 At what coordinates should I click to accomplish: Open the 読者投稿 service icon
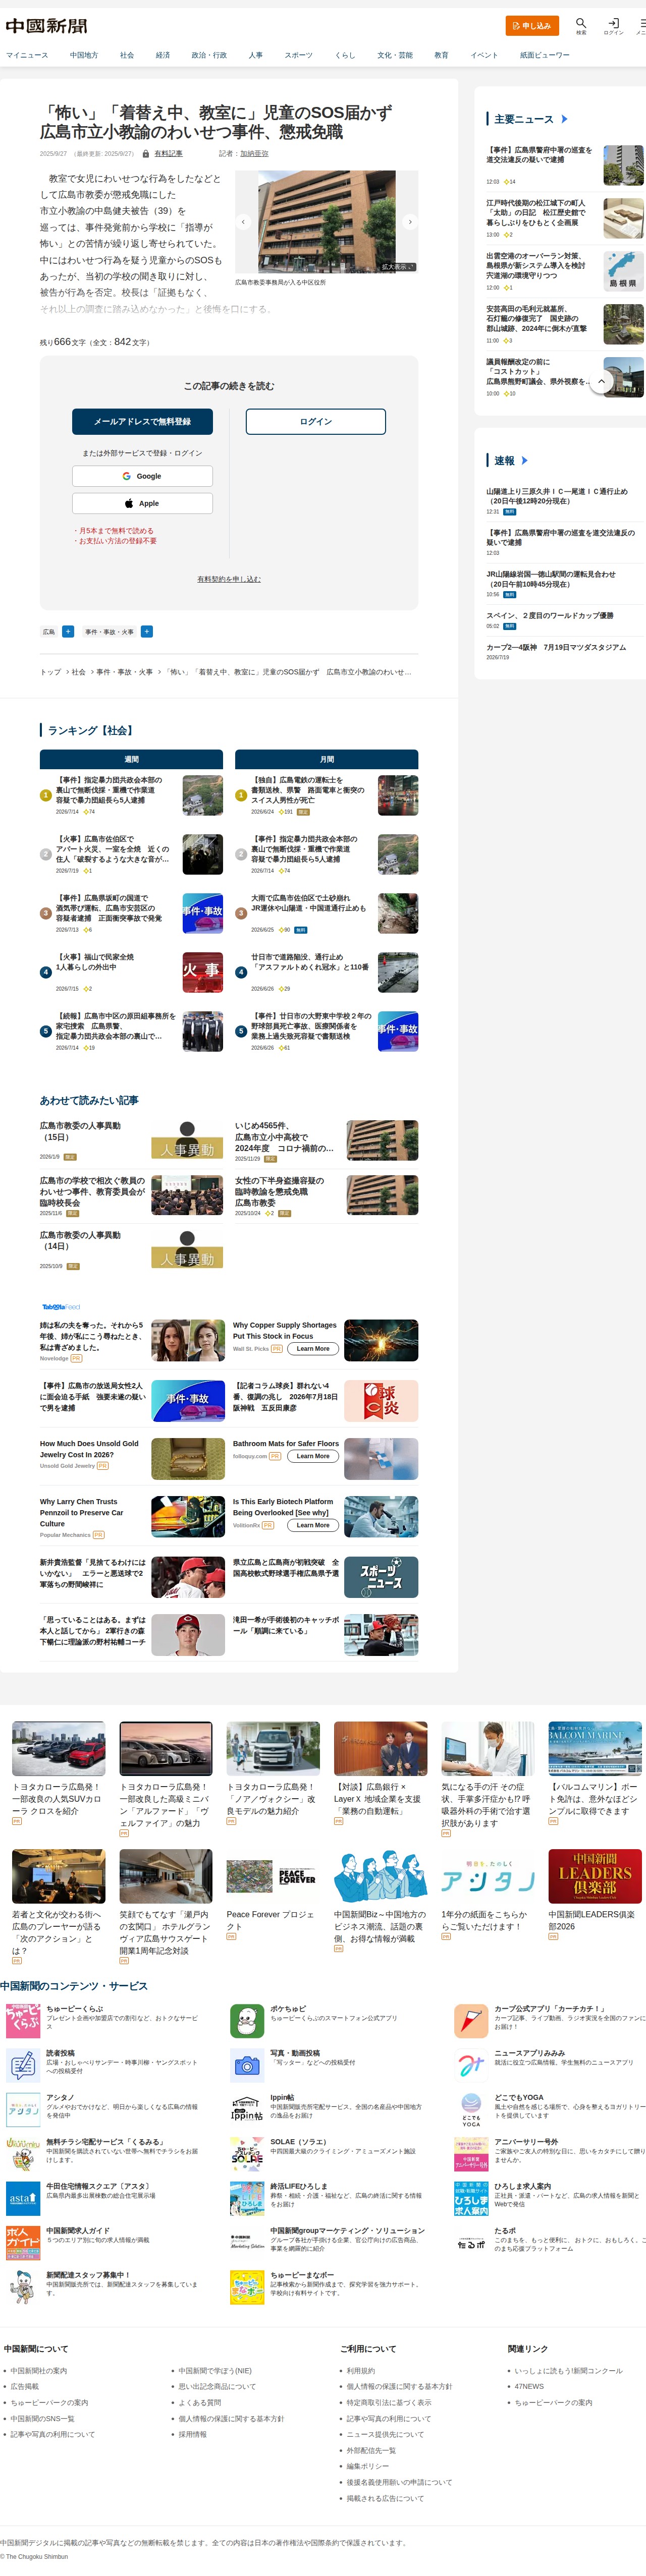tap(23, 2064)
